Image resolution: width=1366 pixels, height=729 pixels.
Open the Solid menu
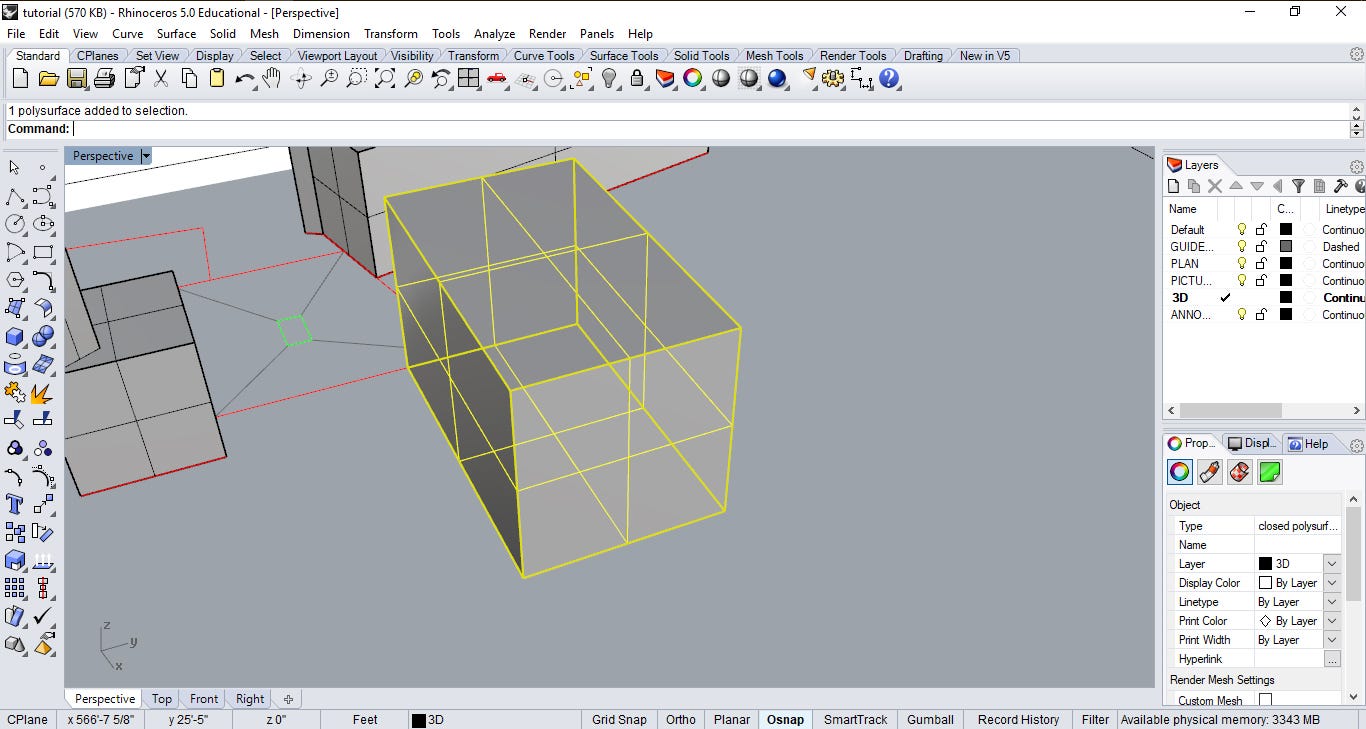pyautogui.click(x=223, y=33)
